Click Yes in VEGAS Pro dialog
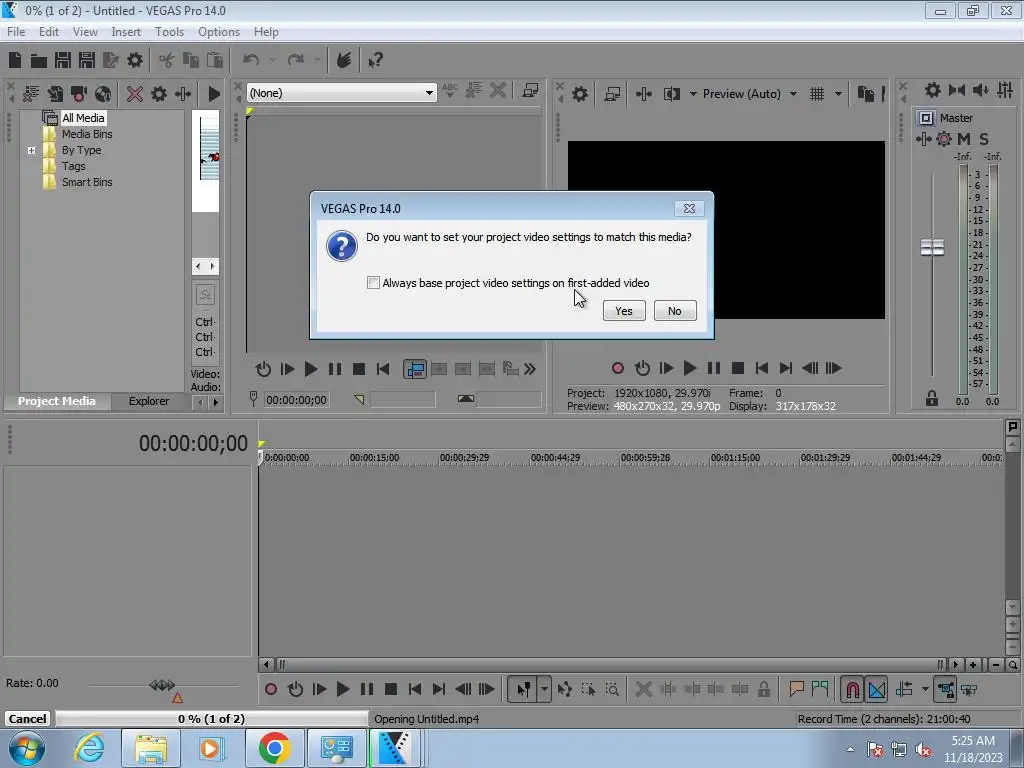Screen dimensions: 1024x768 [624, 311]
